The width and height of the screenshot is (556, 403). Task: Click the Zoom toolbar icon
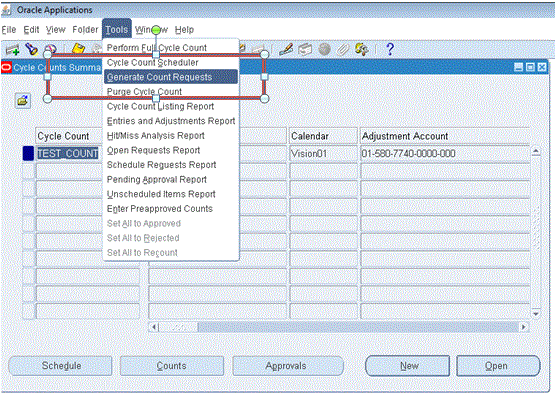tap(305, 50)
